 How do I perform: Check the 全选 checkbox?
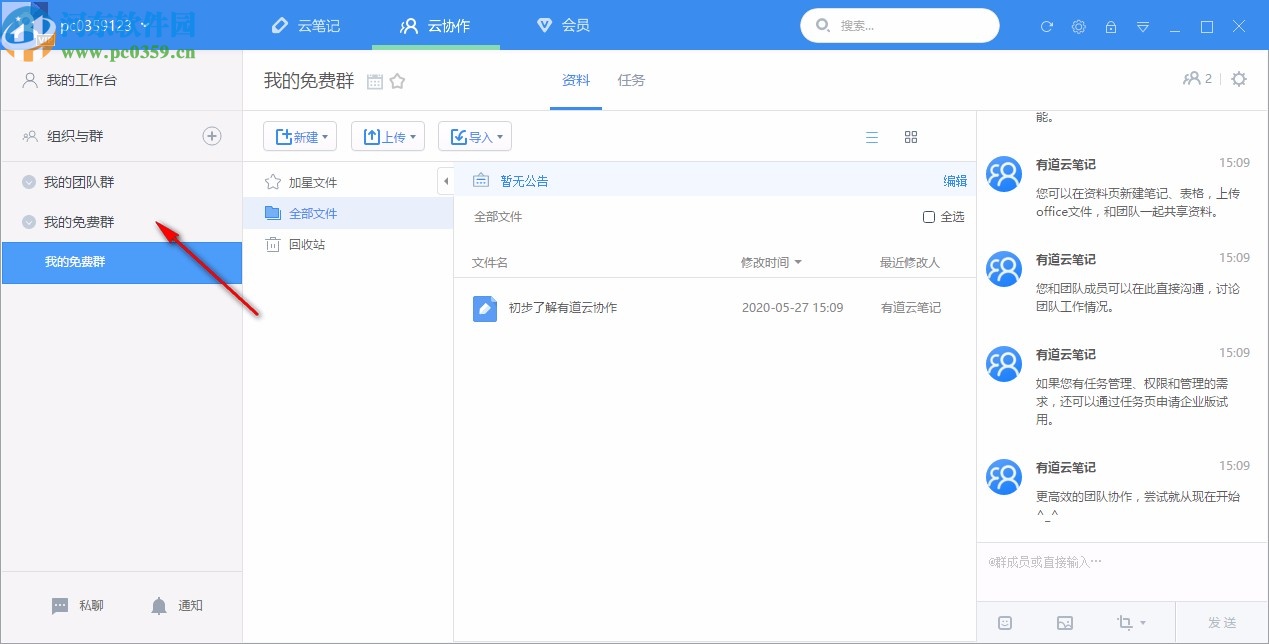point(929,217)
